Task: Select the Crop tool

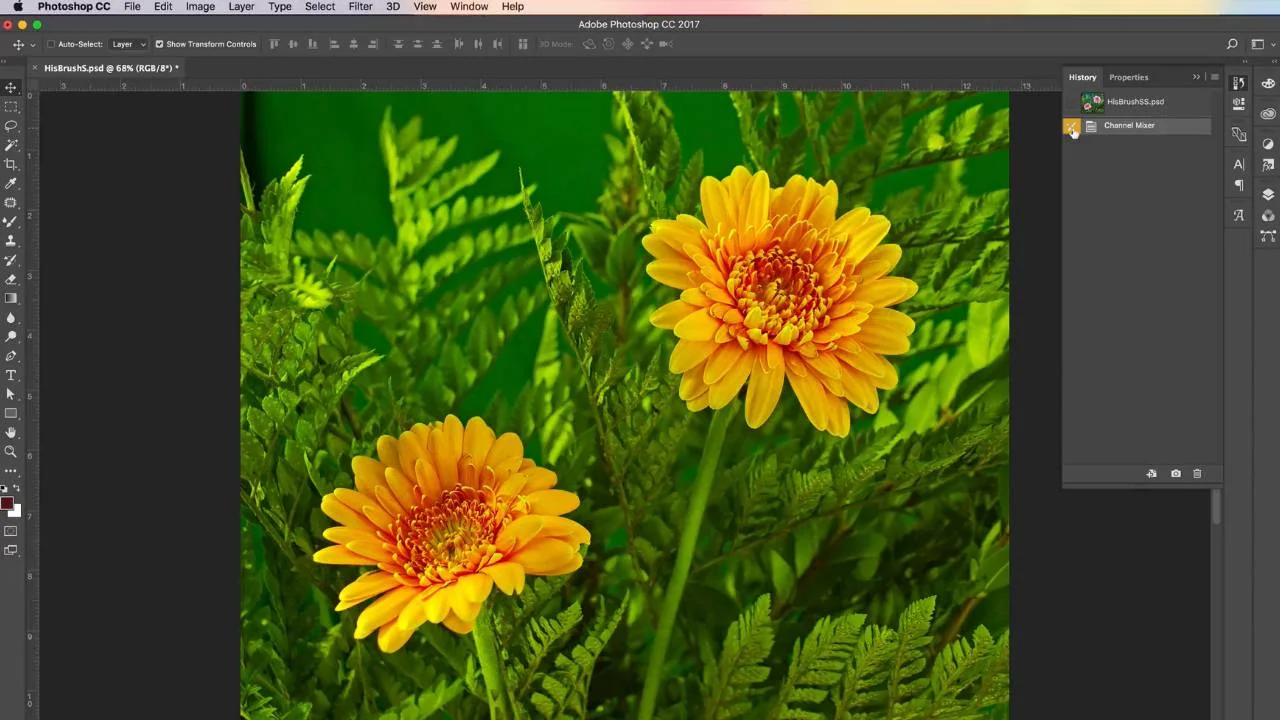Action: click(x=11, y=164)
